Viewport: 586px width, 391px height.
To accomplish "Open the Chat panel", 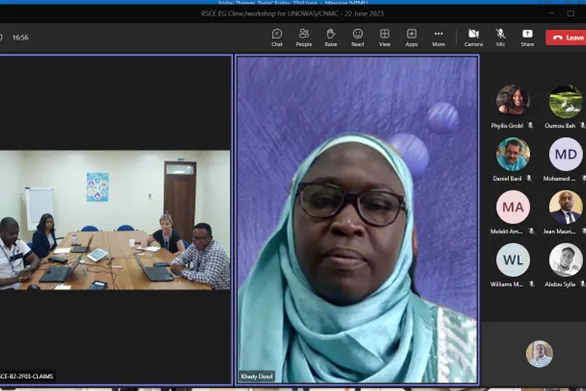I will pyautogui.click(x=277, y=38).
